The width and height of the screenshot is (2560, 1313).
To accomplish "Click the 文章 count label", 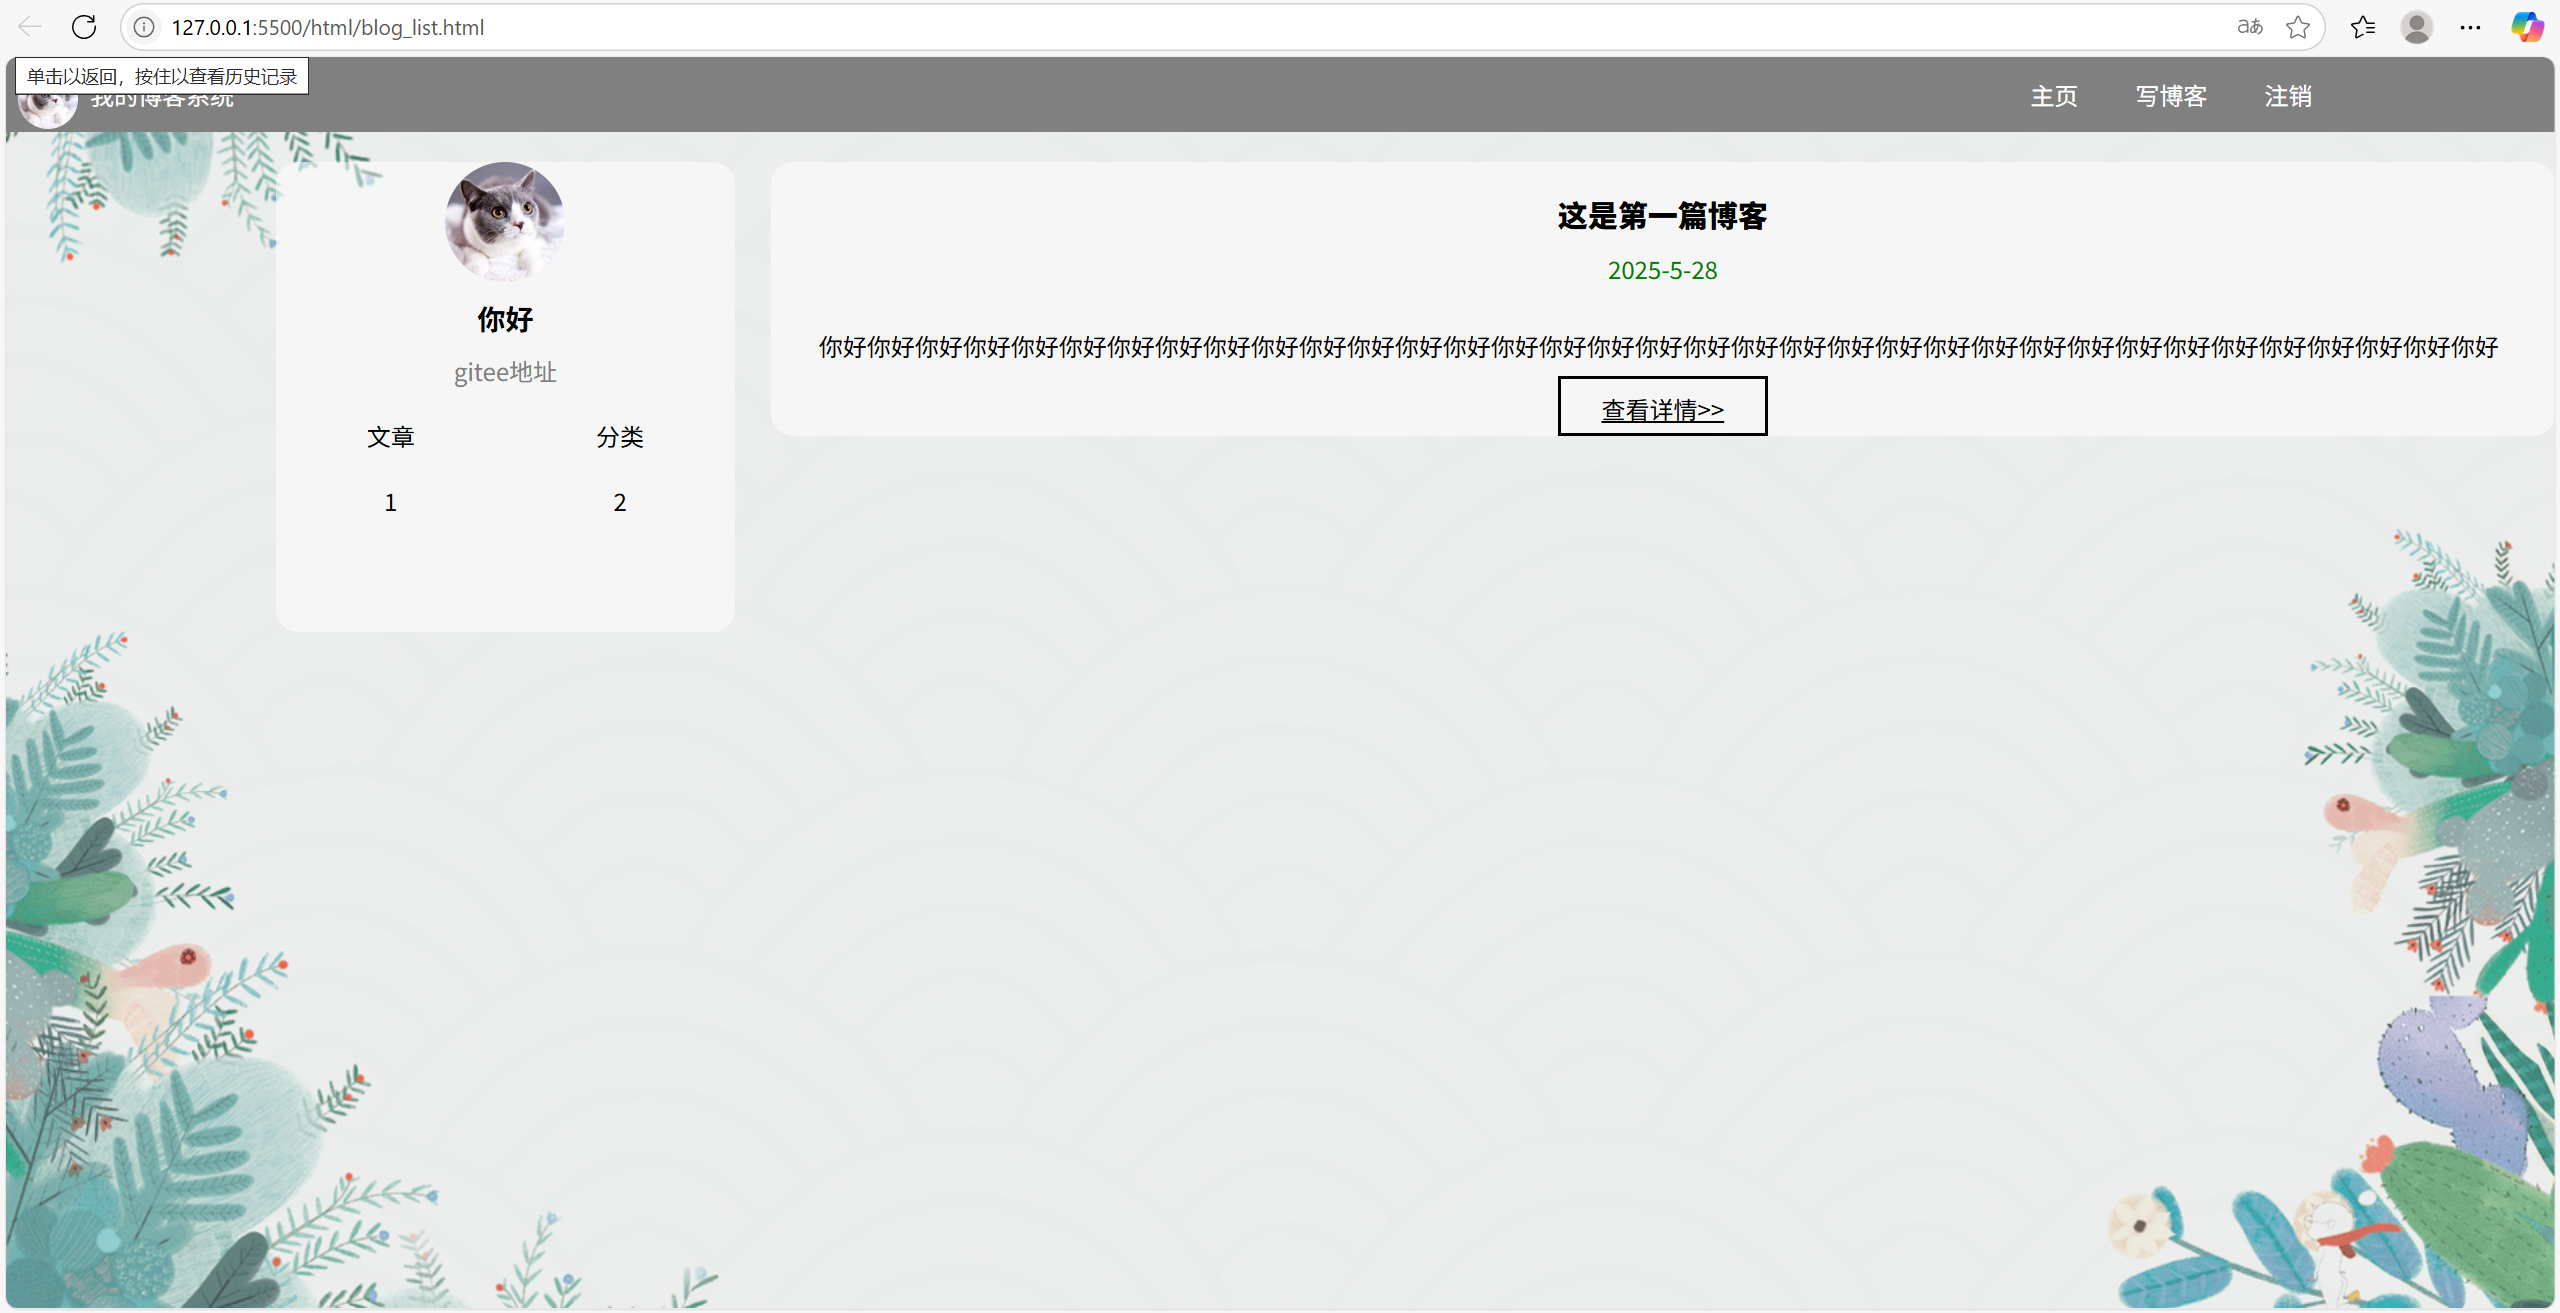I will (x=390, y=437).
